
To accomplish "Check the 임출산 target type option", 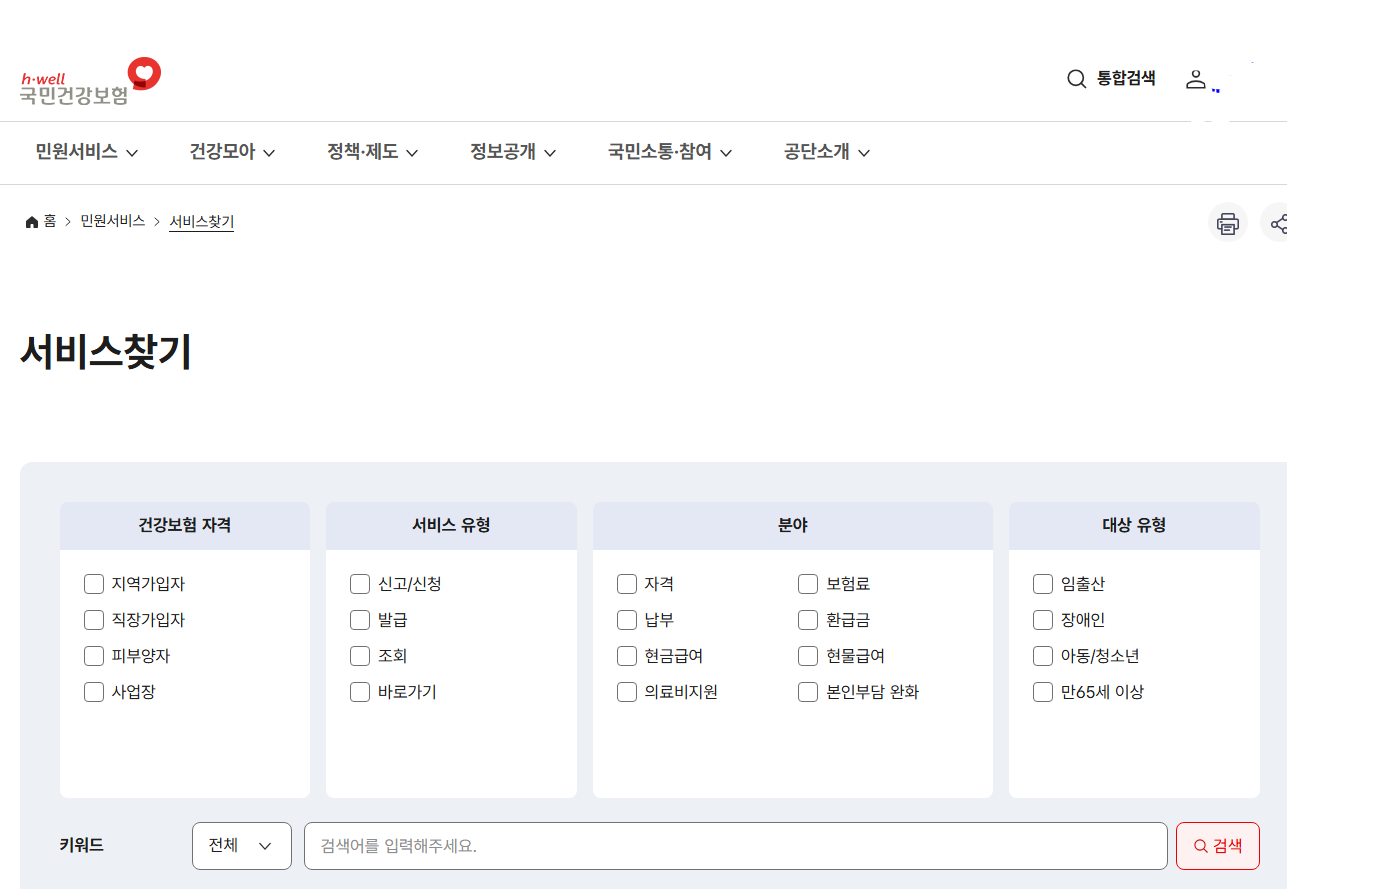I will coord(1041,583).
